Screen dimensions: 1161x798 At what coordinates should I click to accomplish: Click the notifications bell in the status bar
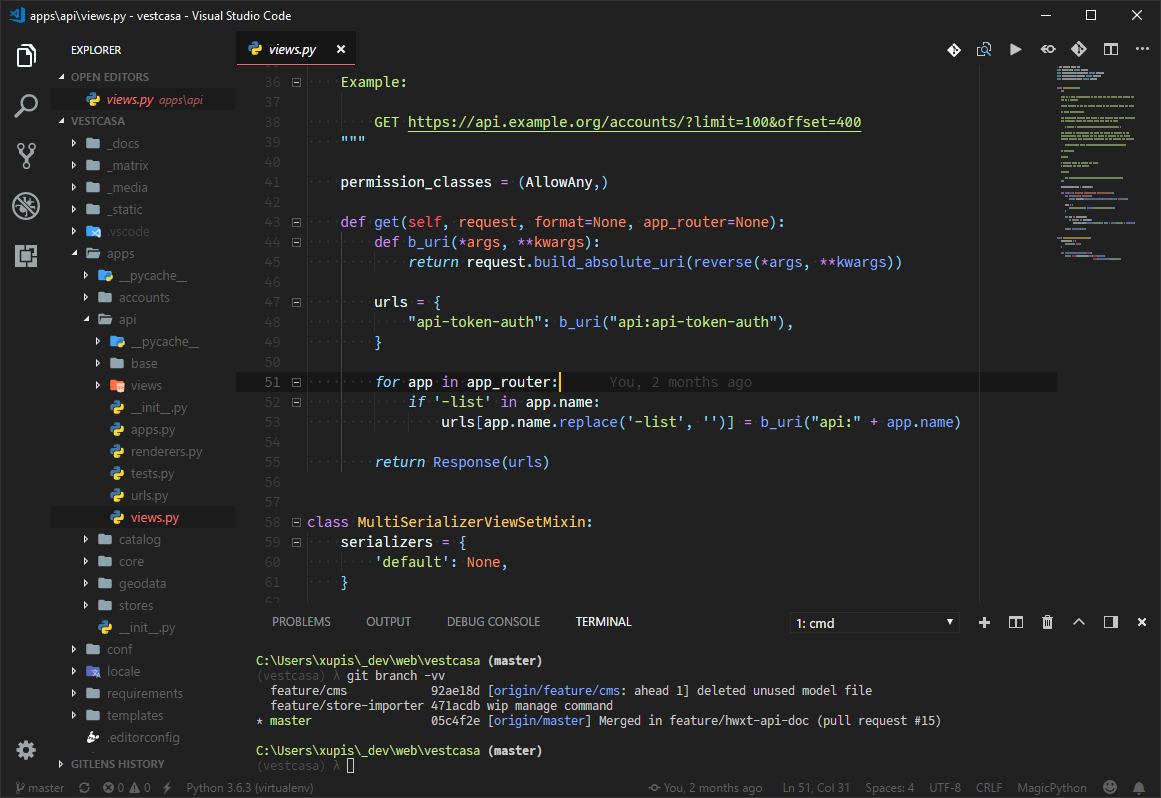click(1140, 787)
